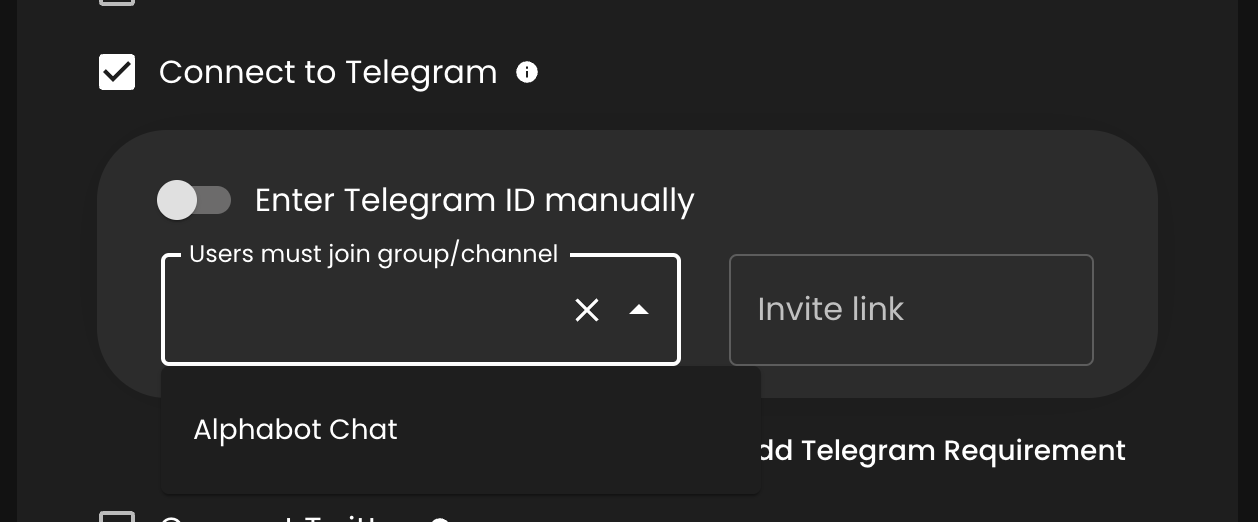This screenshot has height=522, width=1258.
Task: Click the info icon beside Connect to Telegram
Action: coord(527,72)
